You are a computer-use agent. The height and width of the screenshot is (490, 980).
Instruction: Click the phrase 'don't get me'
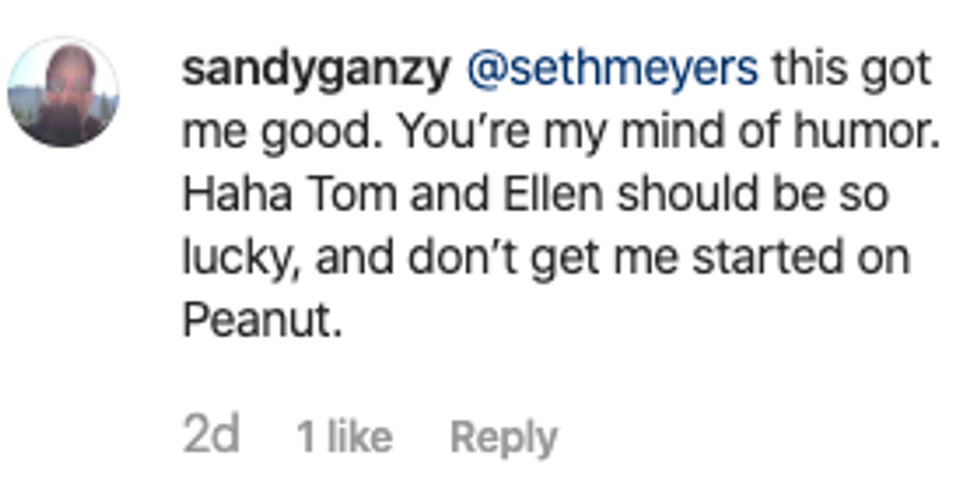coord(546,258)
